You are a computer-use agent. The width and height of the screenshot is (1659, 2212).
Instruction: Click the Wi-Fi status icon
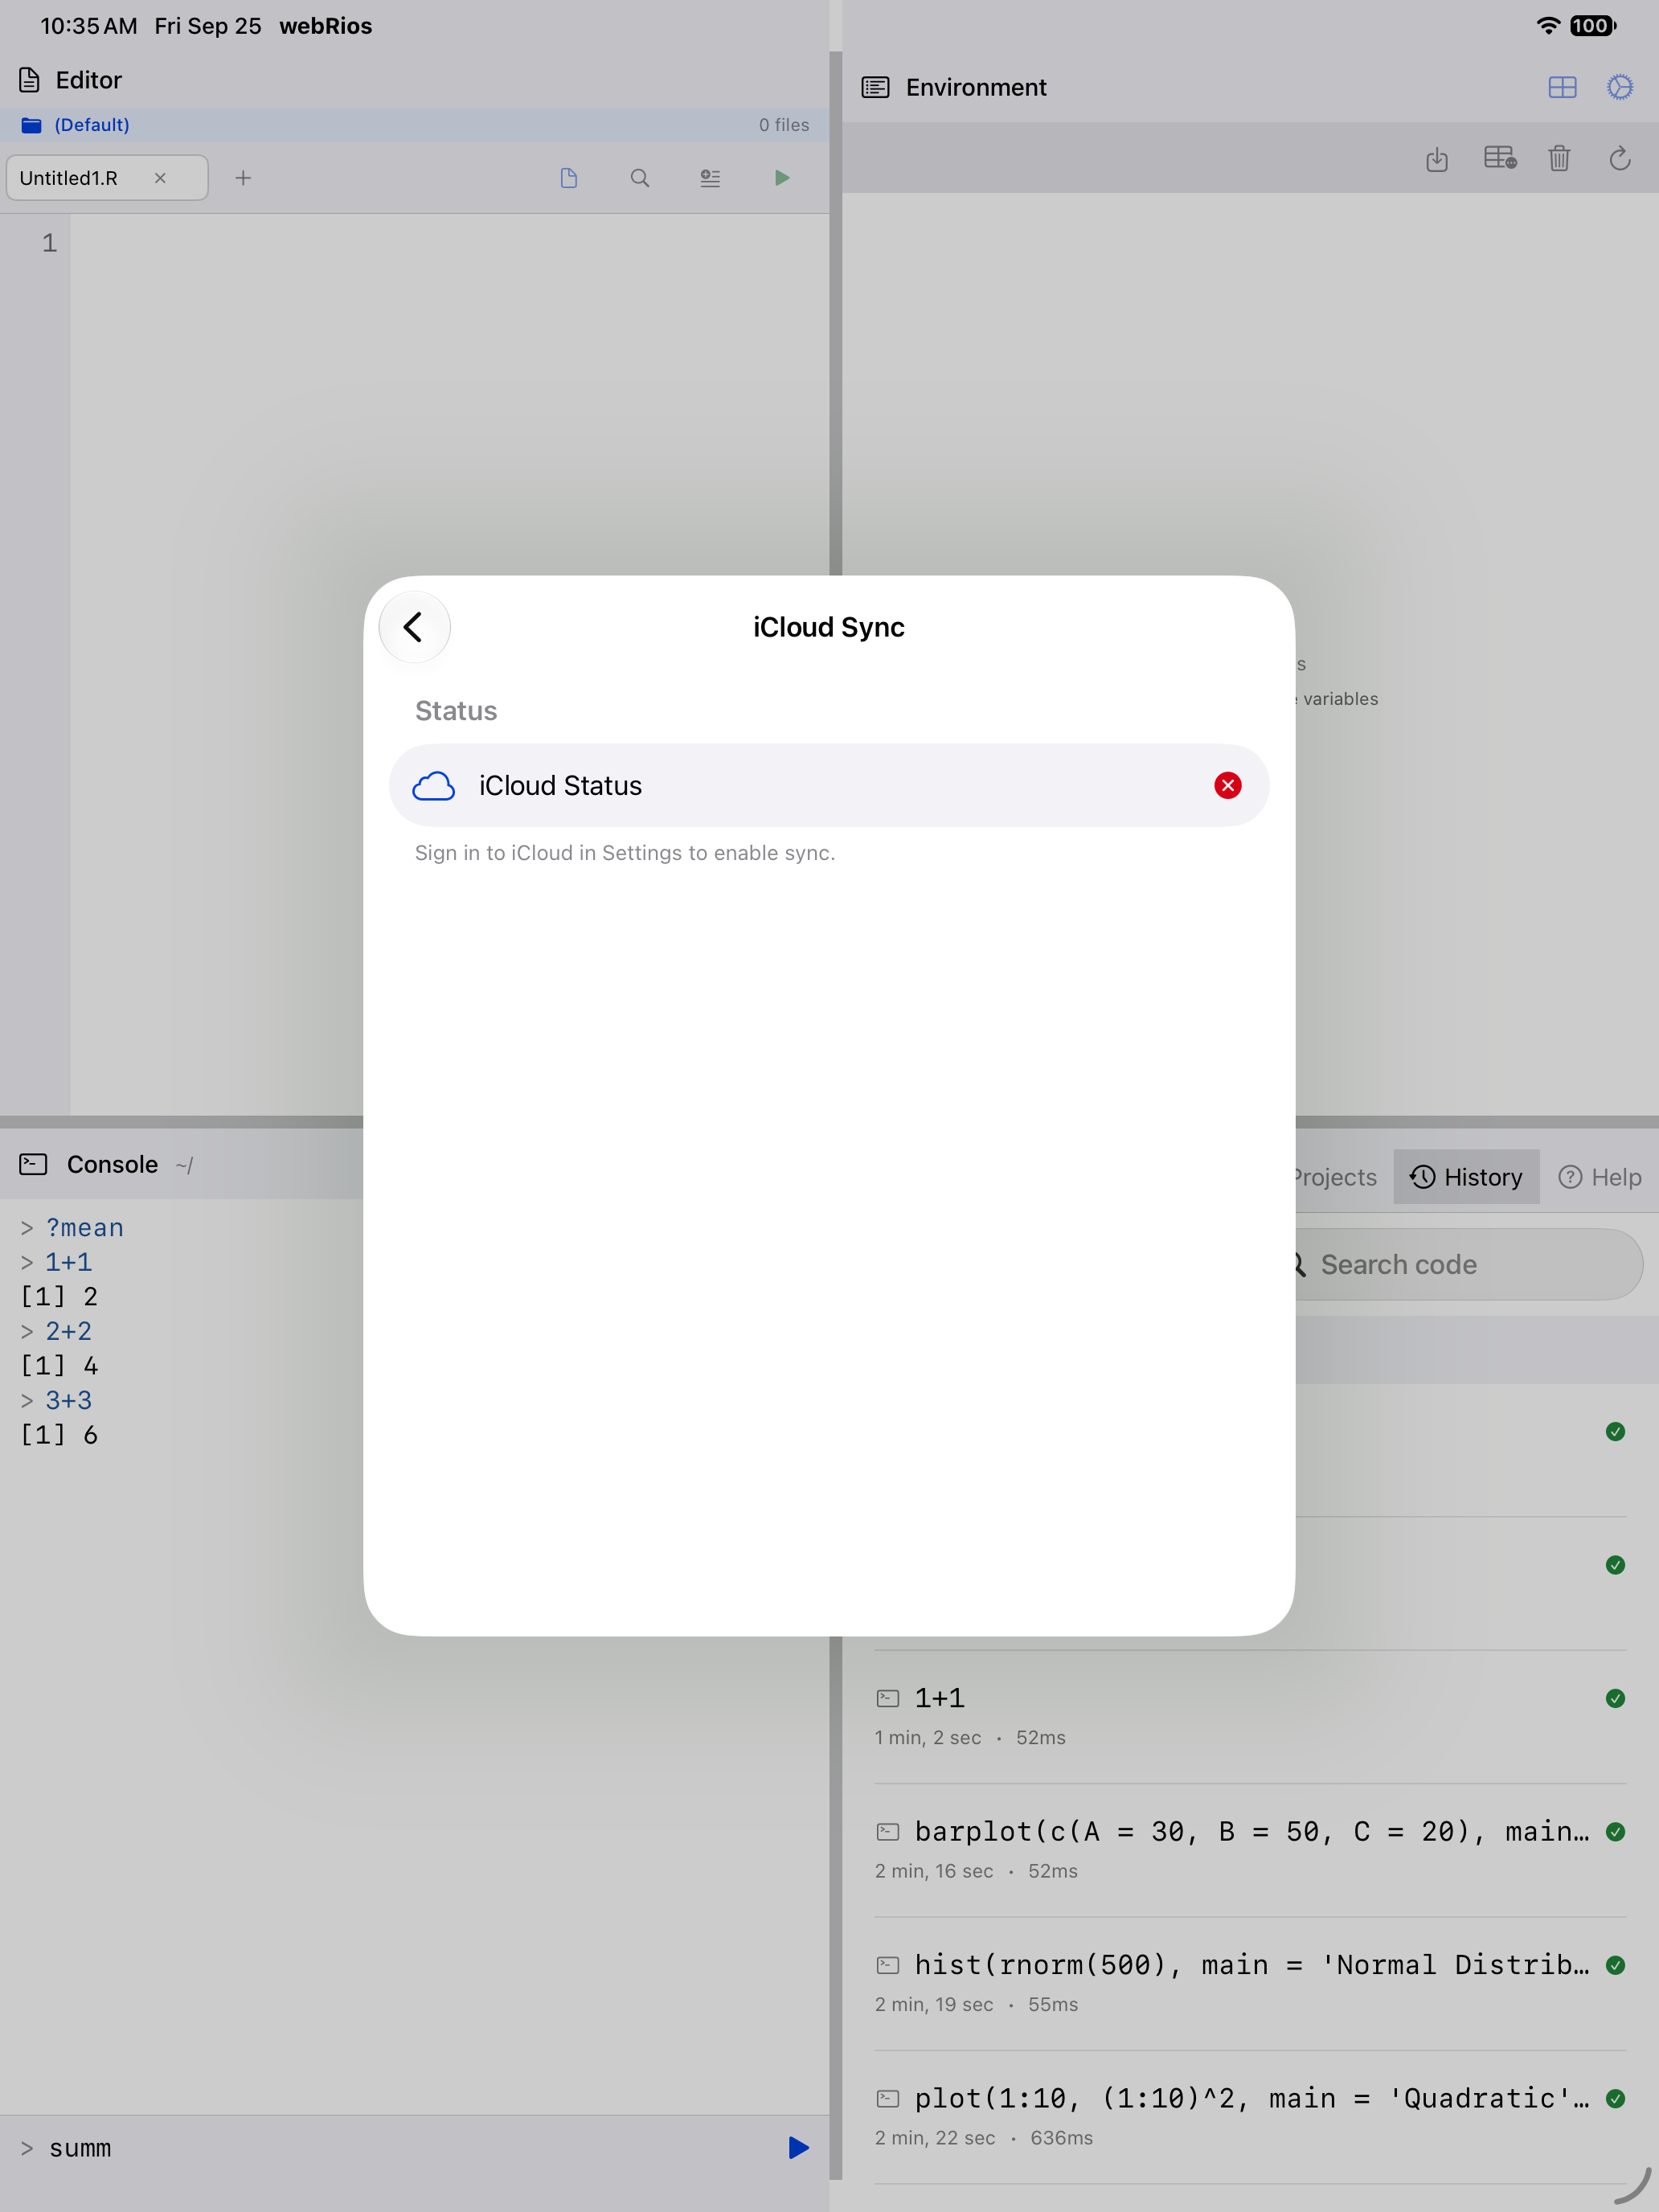1548,26
